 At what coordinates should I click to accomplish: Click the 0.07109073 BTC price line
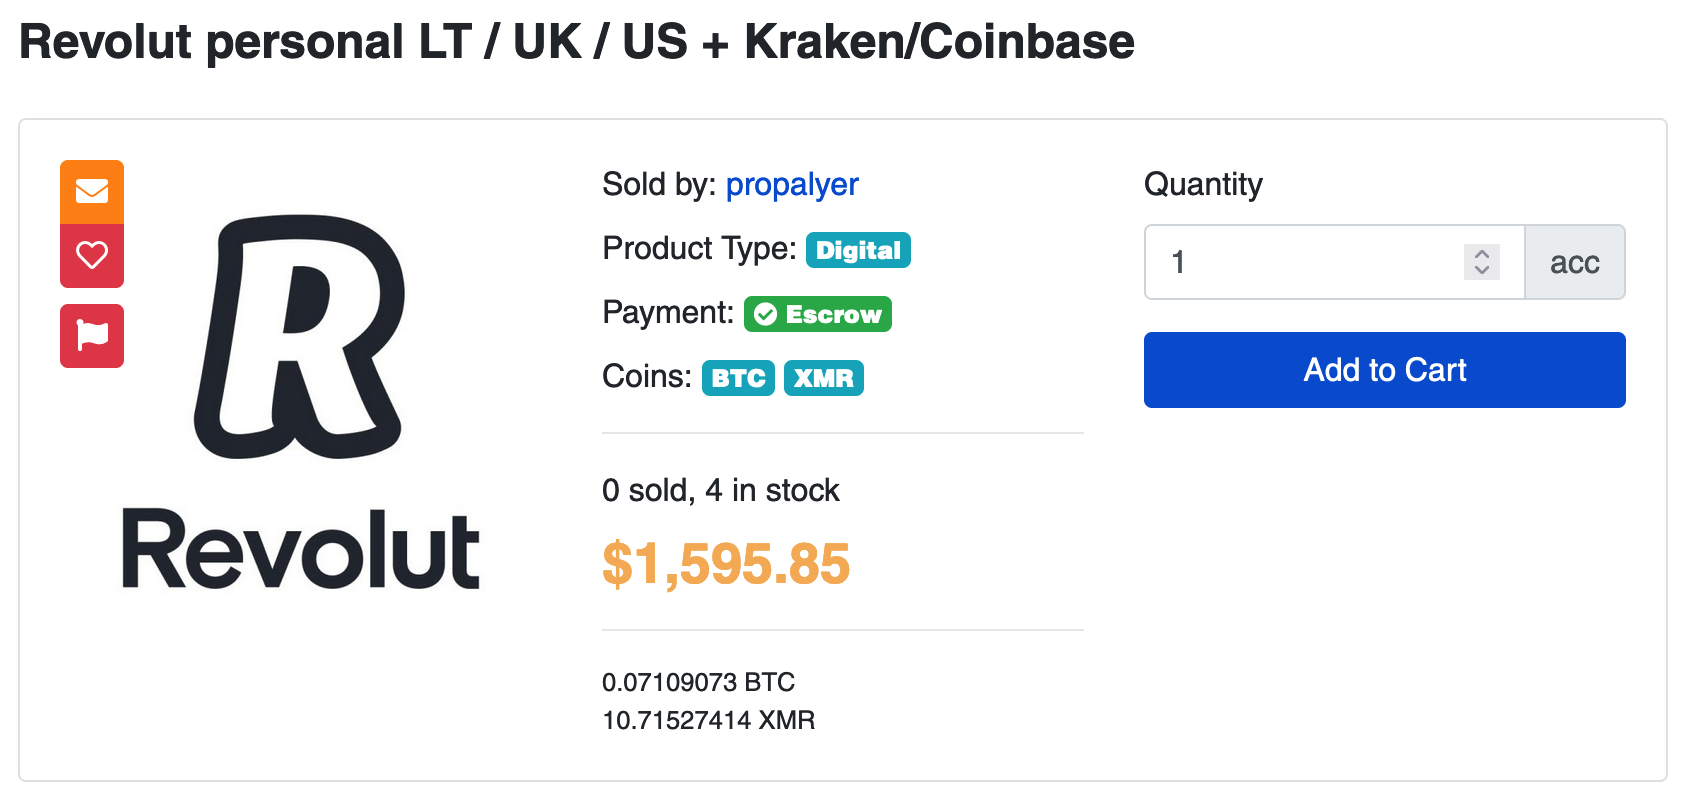click(x=698, y=682)
